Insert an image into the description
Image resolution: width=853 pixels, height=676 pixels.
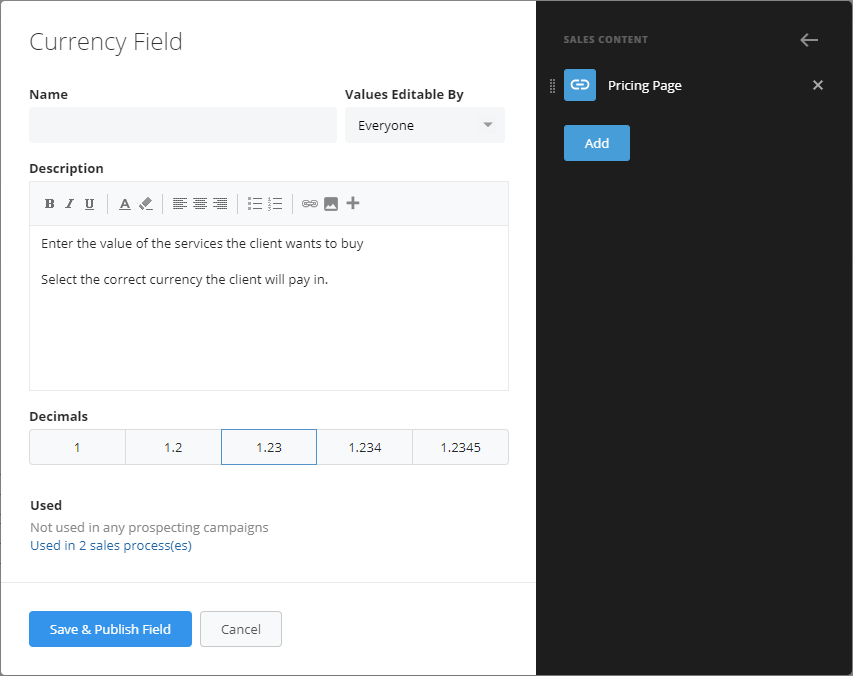(x=331, y=203)
